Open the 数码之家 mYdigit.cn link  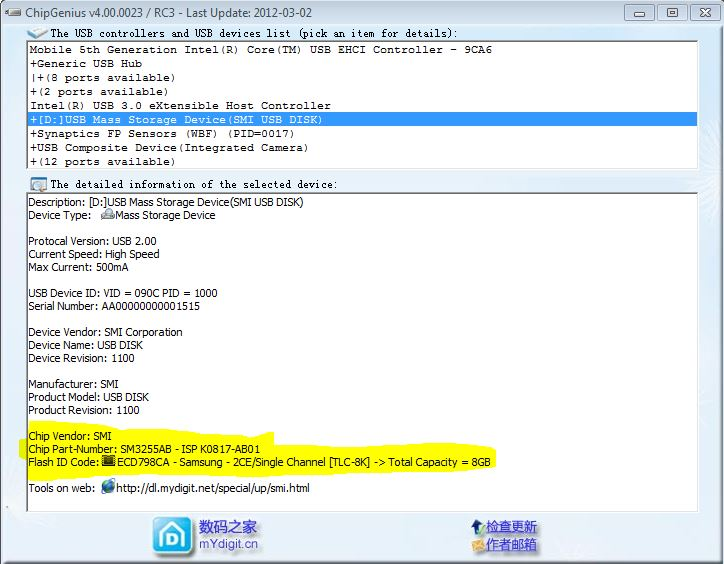click(228, 535)
